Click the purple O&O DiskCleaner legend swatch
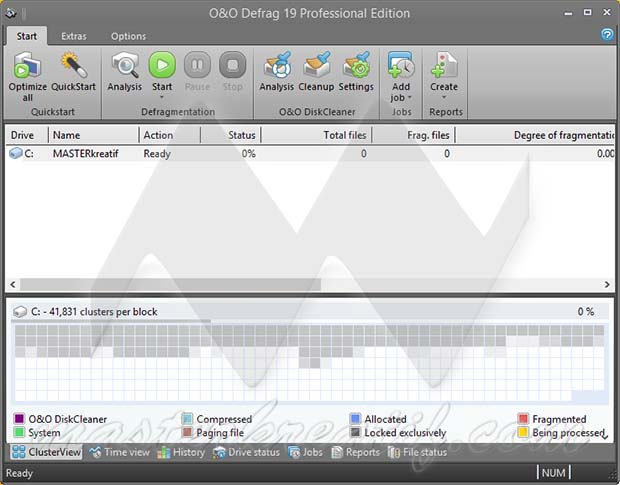620x485 pixels. pos(19,418)
